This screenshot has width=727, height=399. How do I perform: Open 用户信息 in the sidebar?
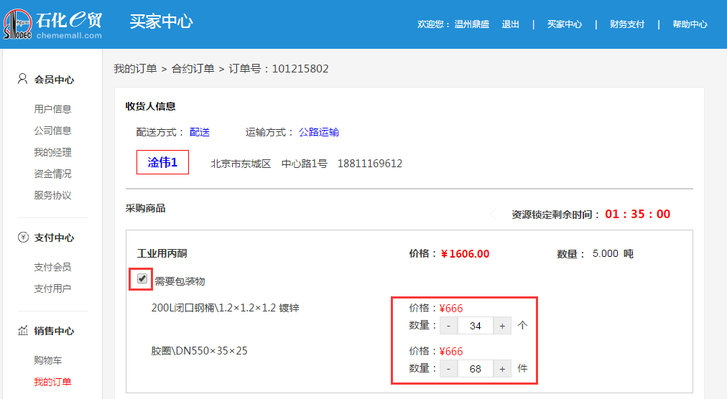point(52,109)
